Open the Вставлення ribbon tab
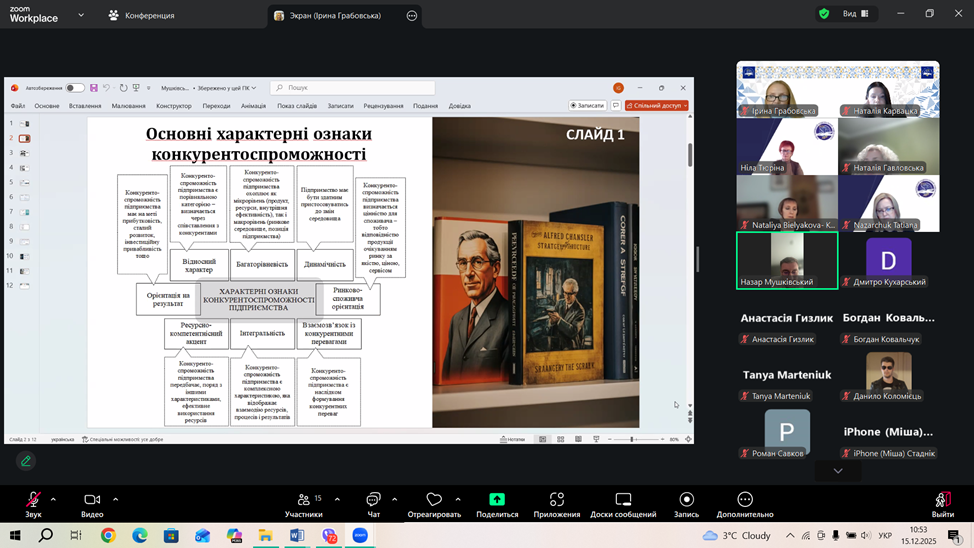The width and height of the screenshot is (974, 548). click(85, 106)
